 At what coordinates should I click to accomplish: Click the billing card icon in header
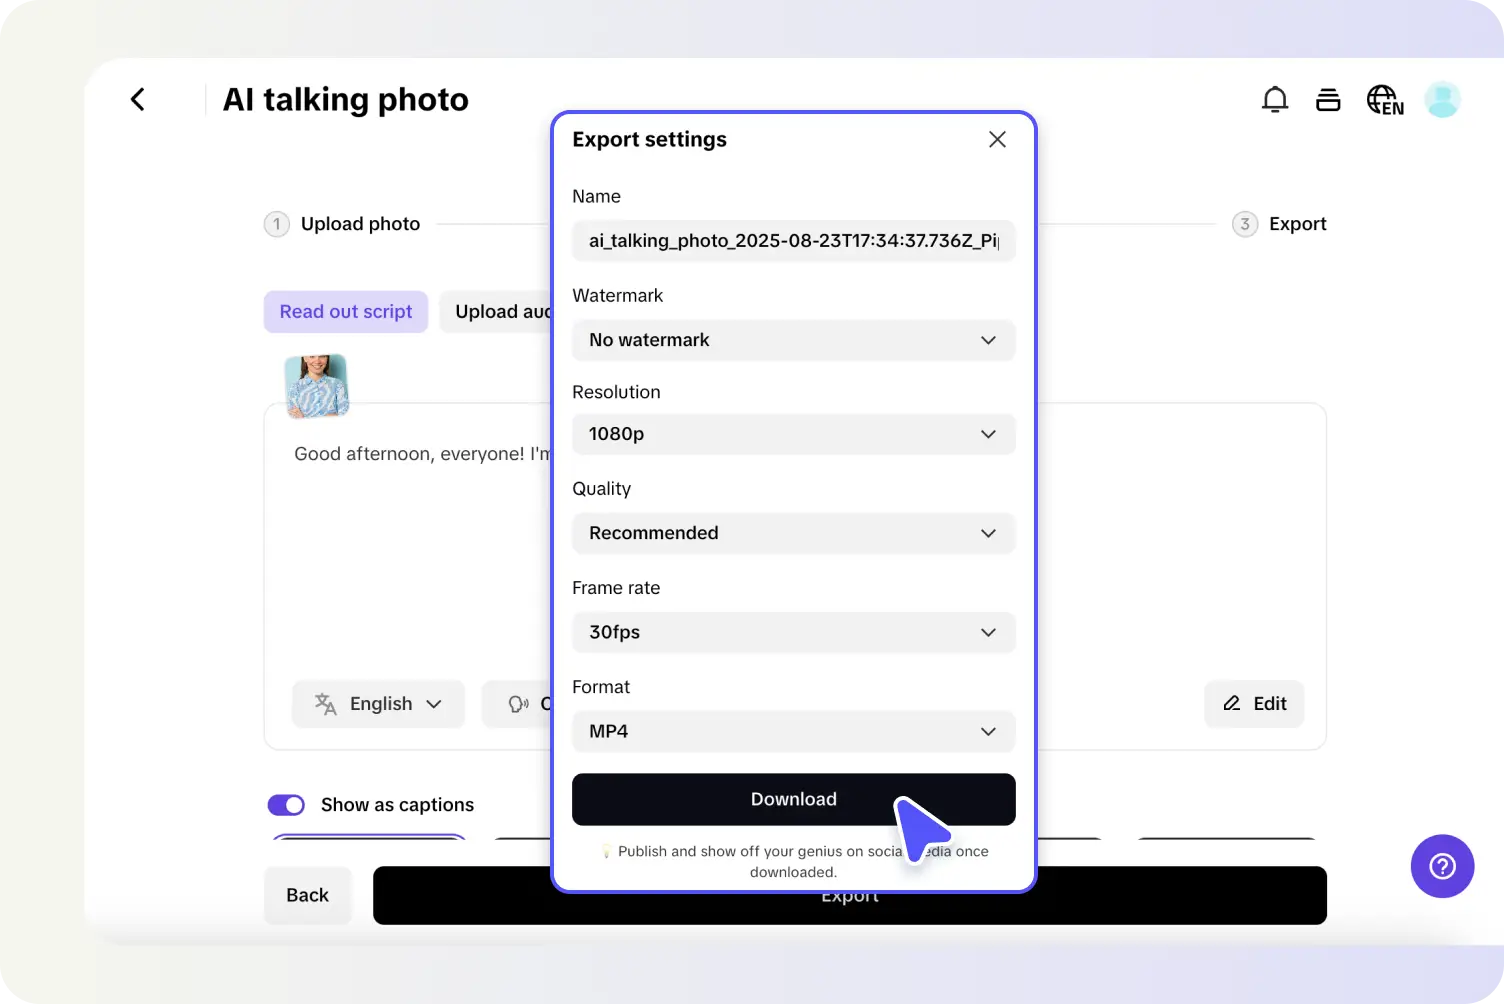point(1328,99)
